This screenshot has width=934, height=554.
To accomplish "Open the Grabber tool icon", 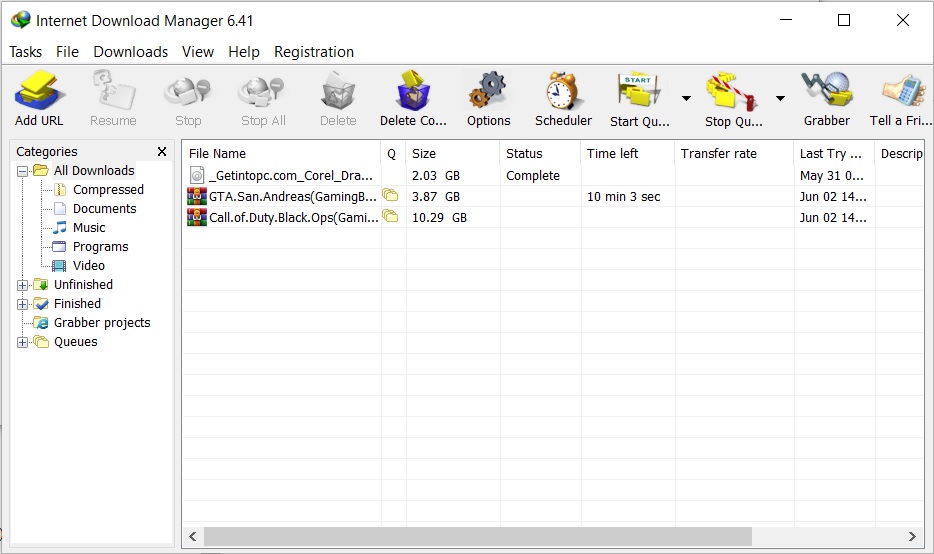I will pos(827,91).
